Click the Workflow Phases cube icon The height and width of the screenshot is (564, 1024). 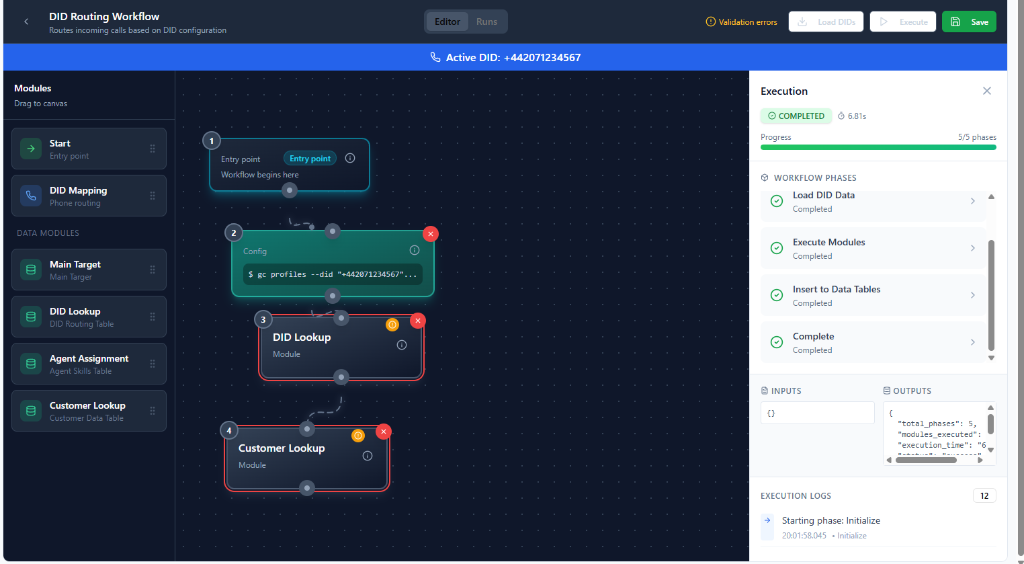tap(765, 178)
